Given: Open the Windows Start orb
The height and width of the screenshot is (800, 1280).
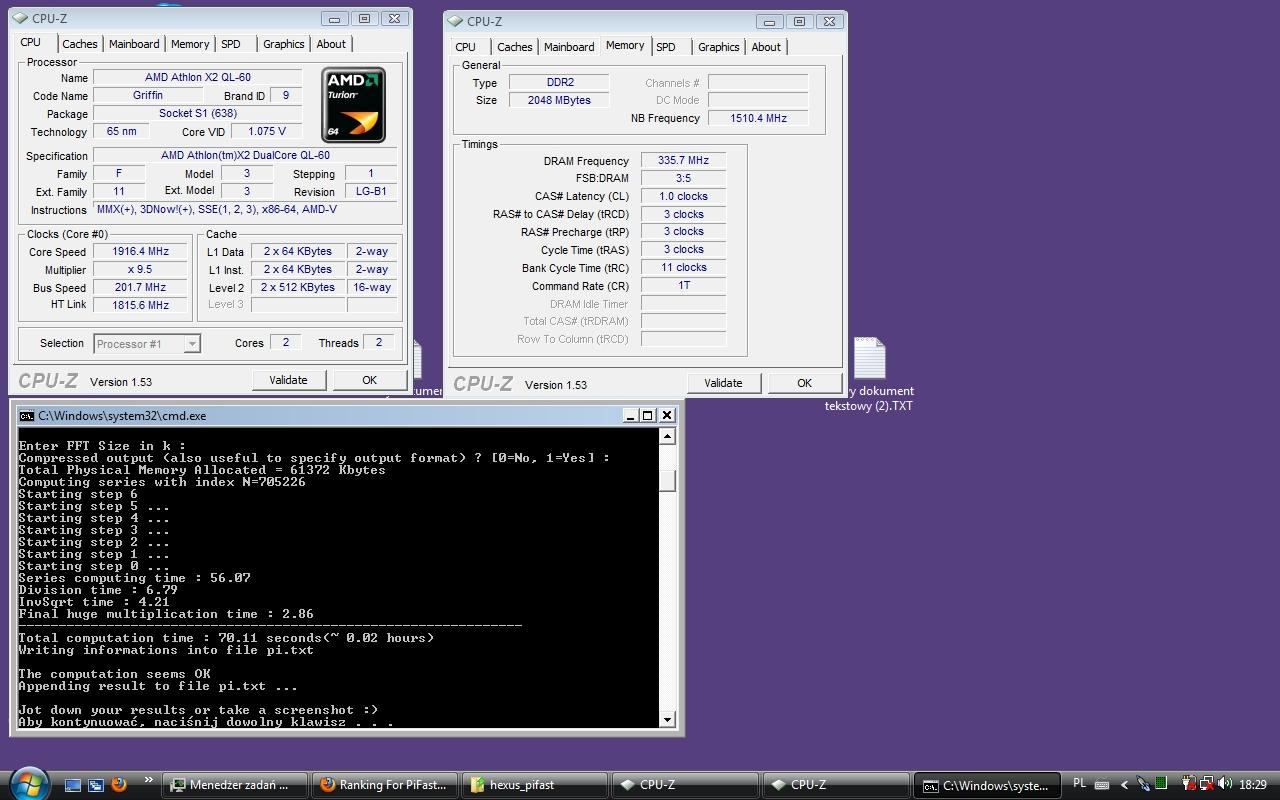Looking at the screenshot, I should 28,783.
